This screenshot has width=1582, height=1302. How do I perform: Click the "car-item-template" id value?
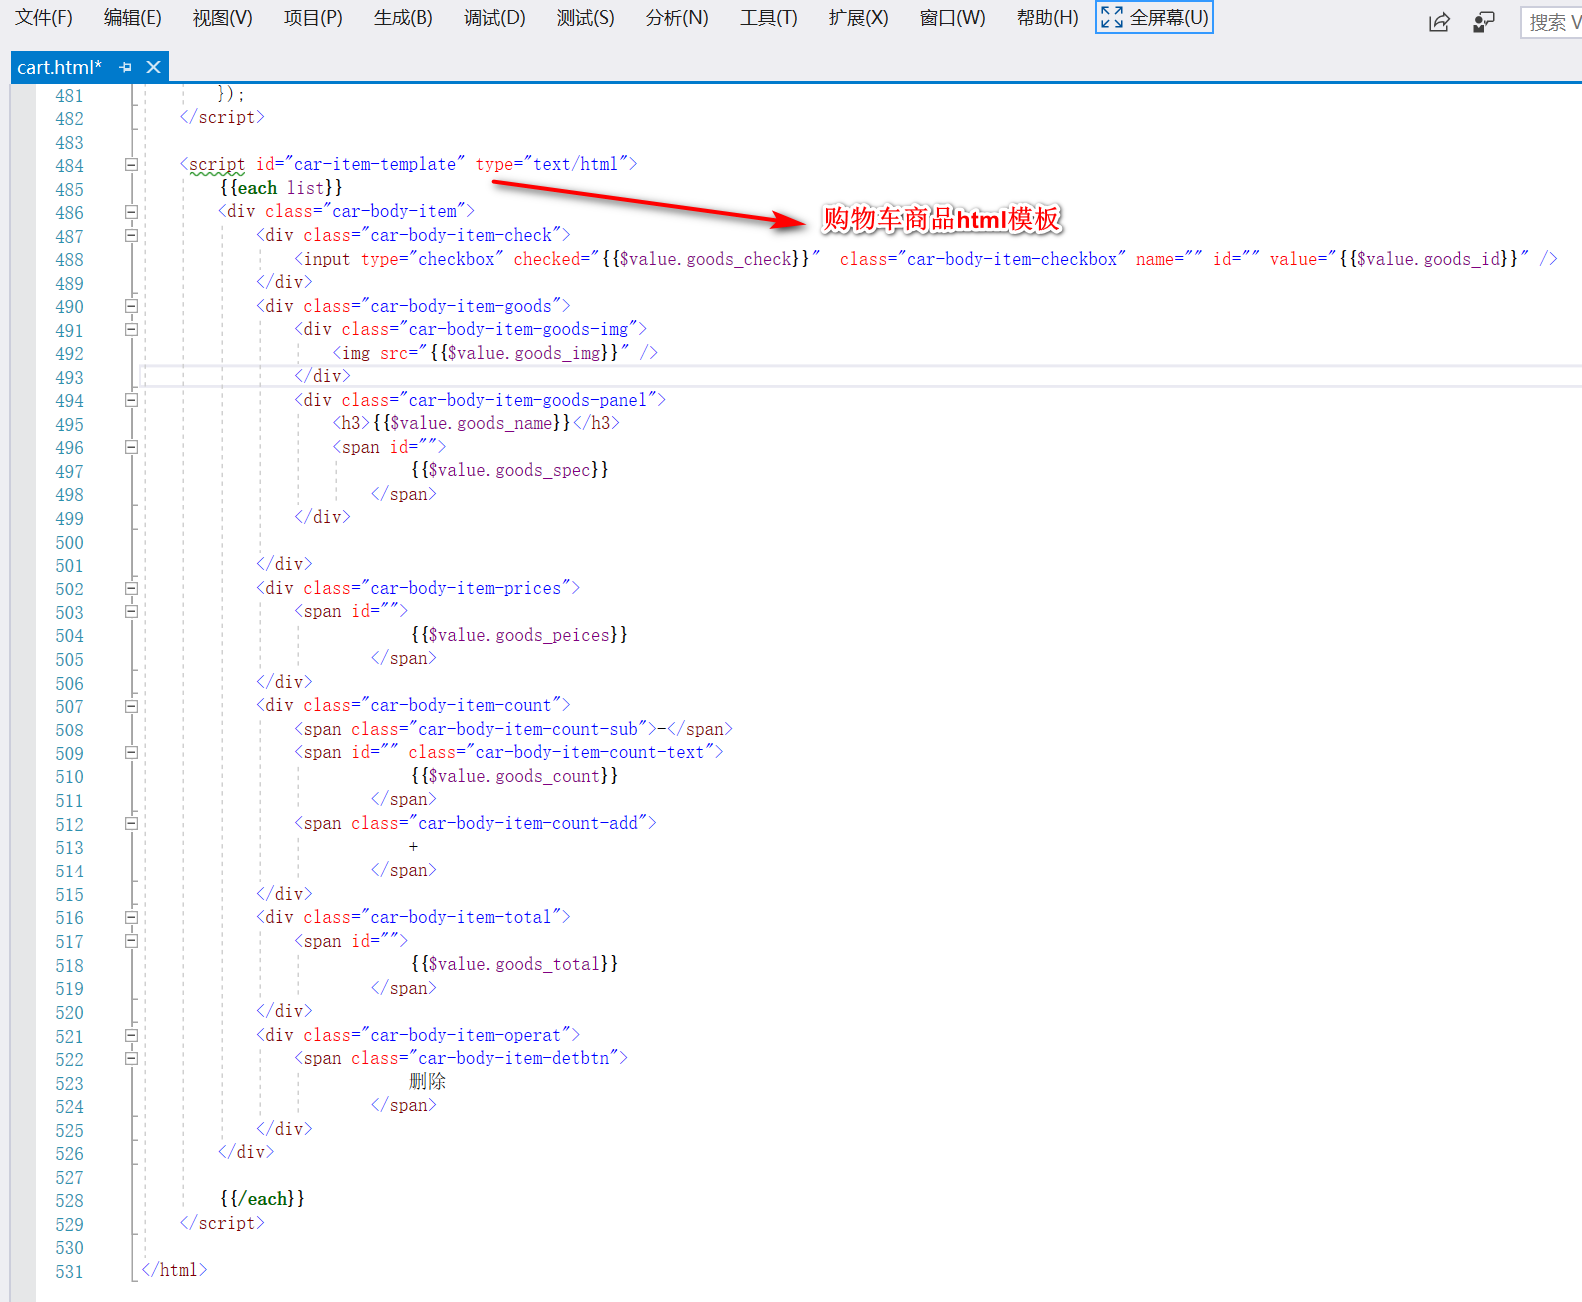click(375, 164)
